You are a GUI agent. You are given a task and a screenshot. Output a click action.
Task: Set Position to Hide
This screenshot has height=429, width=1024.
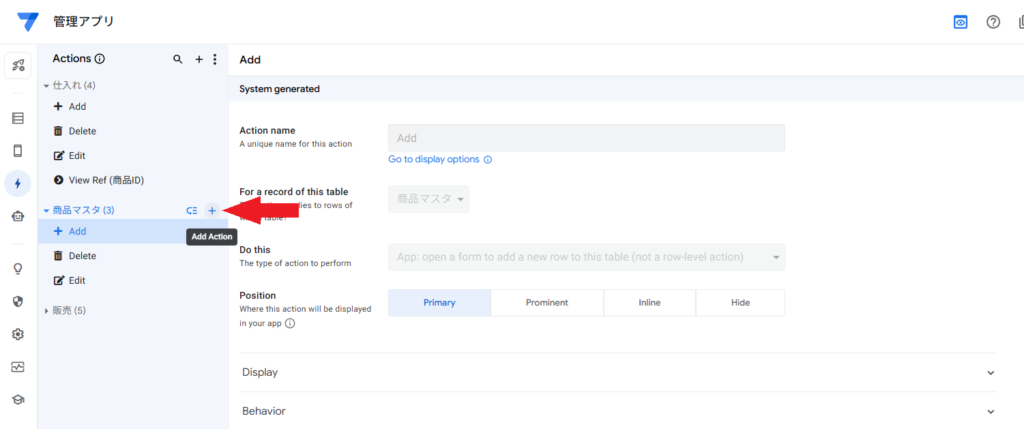point(740,303)
